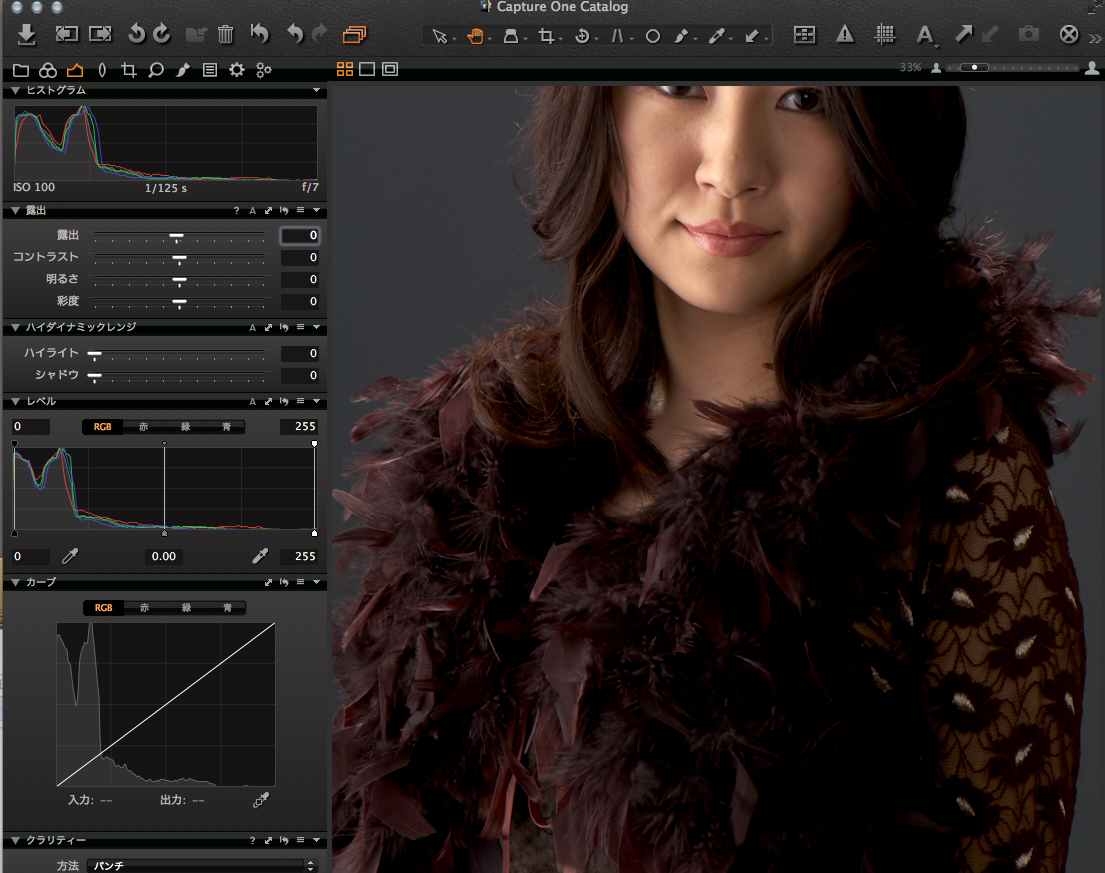Viewport: 1105px width, 873px height.
Task: Move the selected image to trash
Action: [x=226, y=35]
